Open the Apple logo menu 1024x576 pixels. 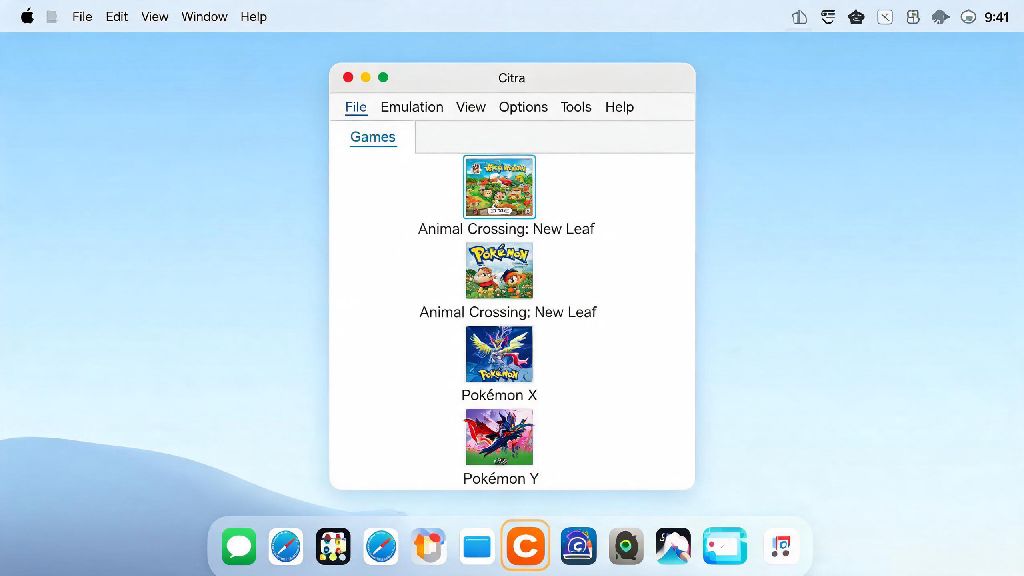click(27, 16)
